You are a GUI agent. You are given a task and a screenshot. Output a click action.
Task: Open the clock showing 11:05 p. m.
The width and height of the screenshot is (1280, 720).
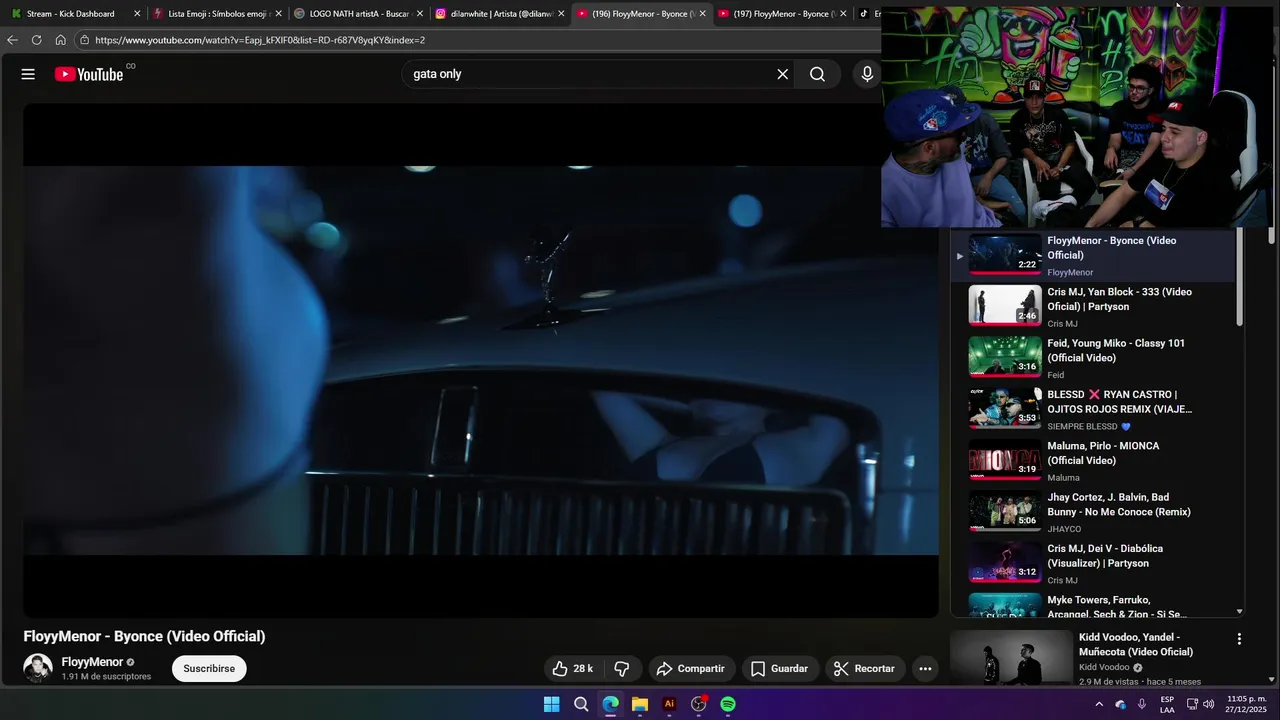1246,704
